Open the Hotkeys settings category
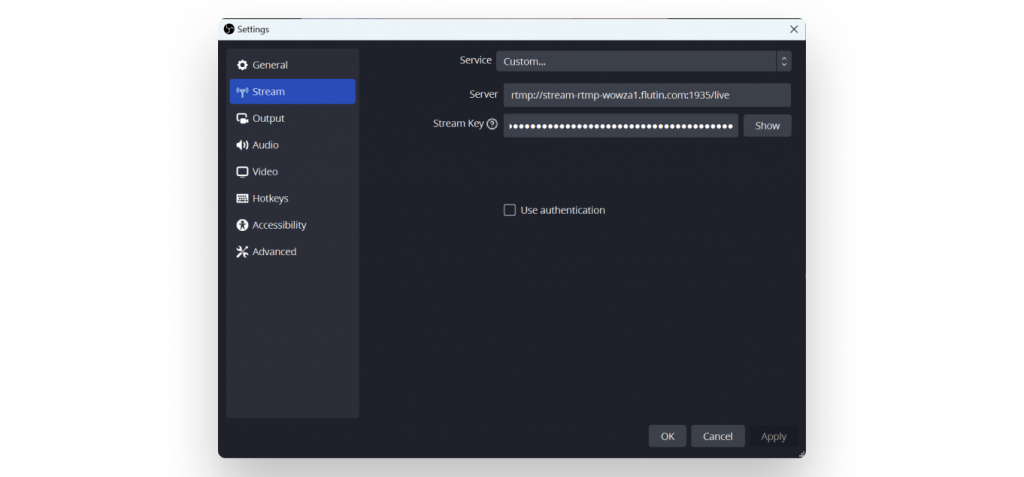Screen dimensions: 1024x477 coord(292,199)
